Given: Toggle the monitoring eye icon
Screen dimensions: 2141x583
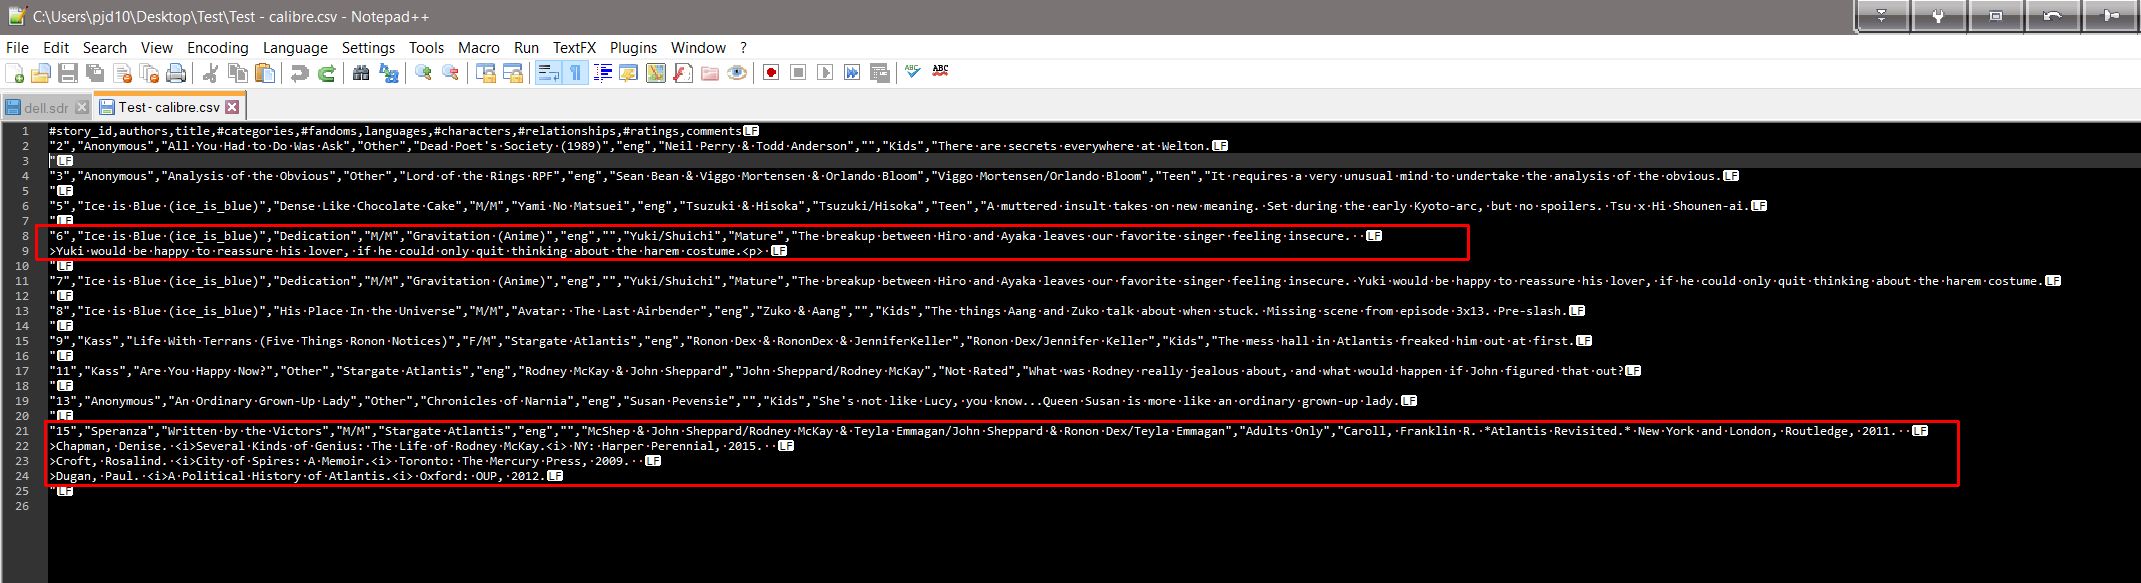Looking at the screenshot, I should coord(737,73).
